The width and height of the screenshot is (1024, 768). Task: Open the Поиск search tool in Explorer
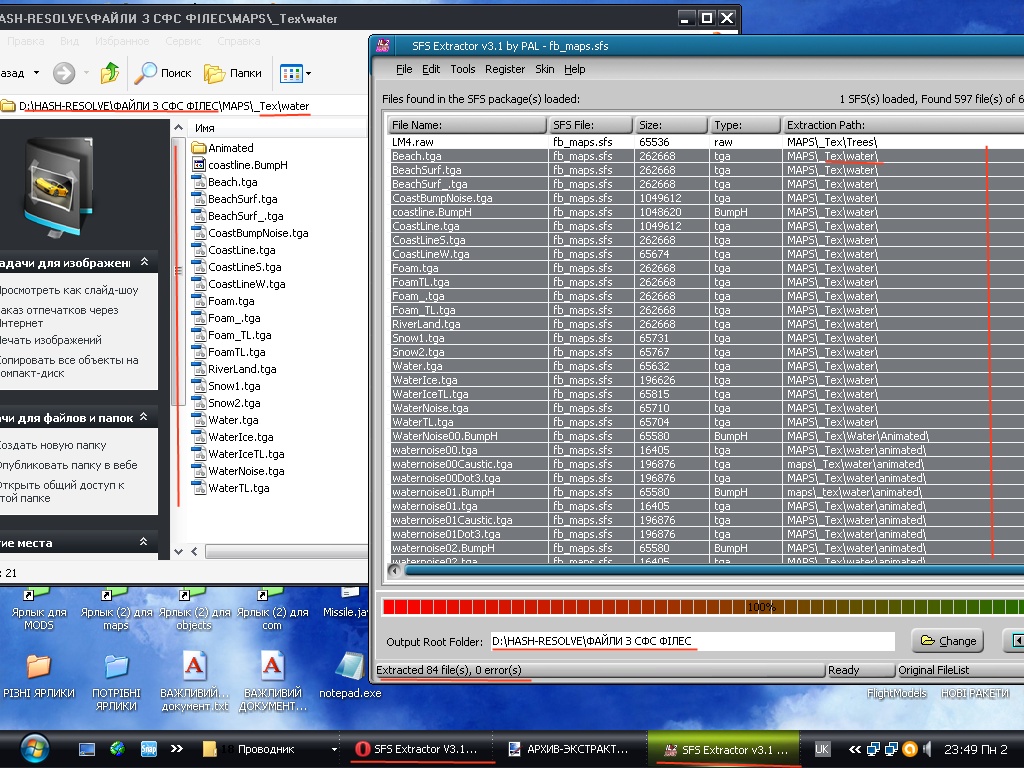coord(164,73)
